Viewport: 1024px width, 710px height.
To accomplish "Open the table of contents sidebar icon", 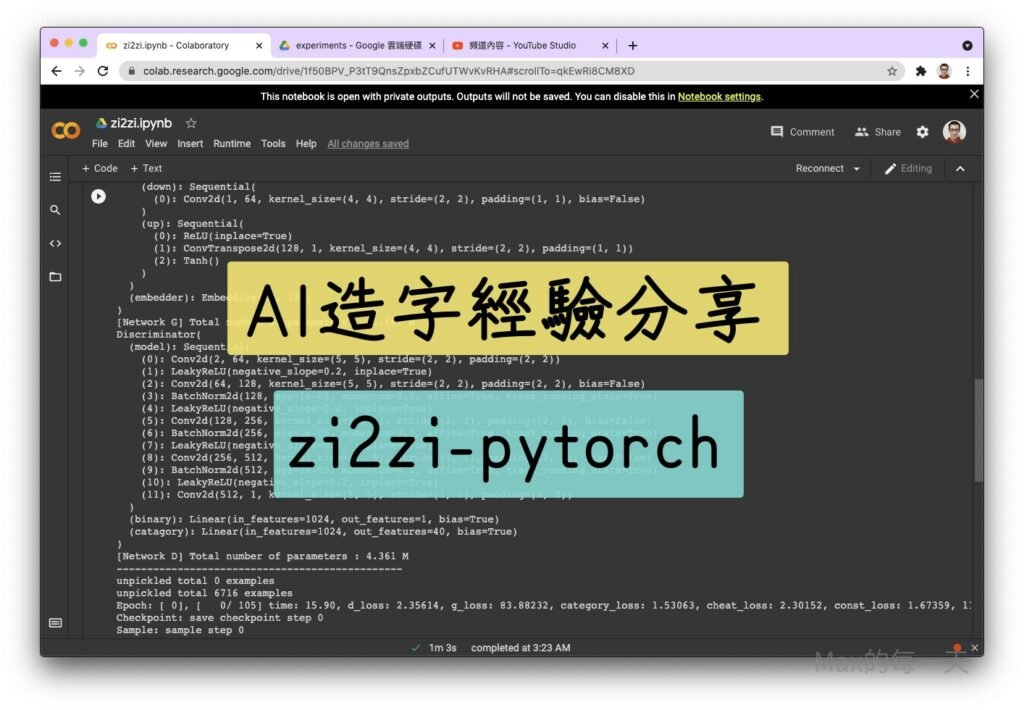I will pyautogui.click(x=55, y=177).
